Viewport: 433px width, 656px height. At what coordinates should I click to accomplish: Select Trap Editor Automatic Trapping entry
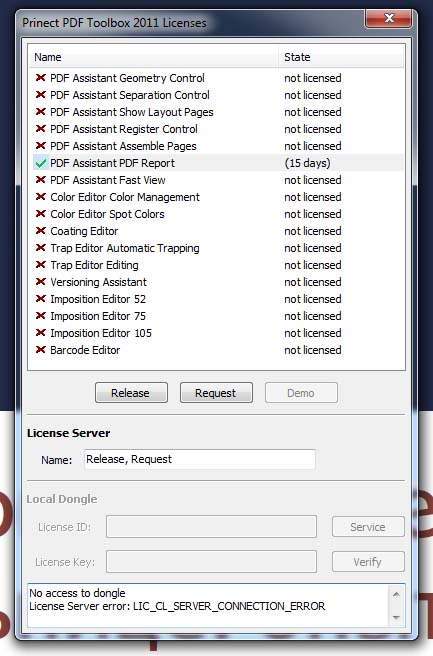click(x=218, y=248)
